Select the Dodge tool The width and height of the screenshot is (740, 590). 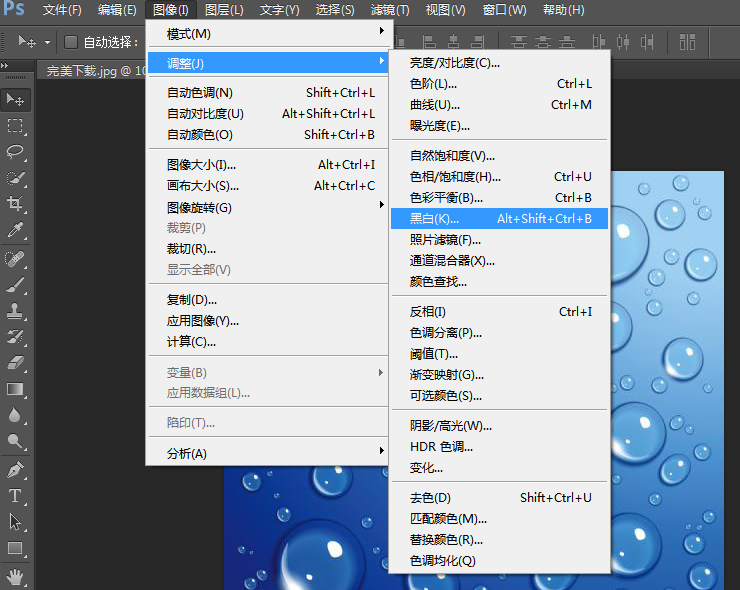pyautogui.click(x=15, y=441)
